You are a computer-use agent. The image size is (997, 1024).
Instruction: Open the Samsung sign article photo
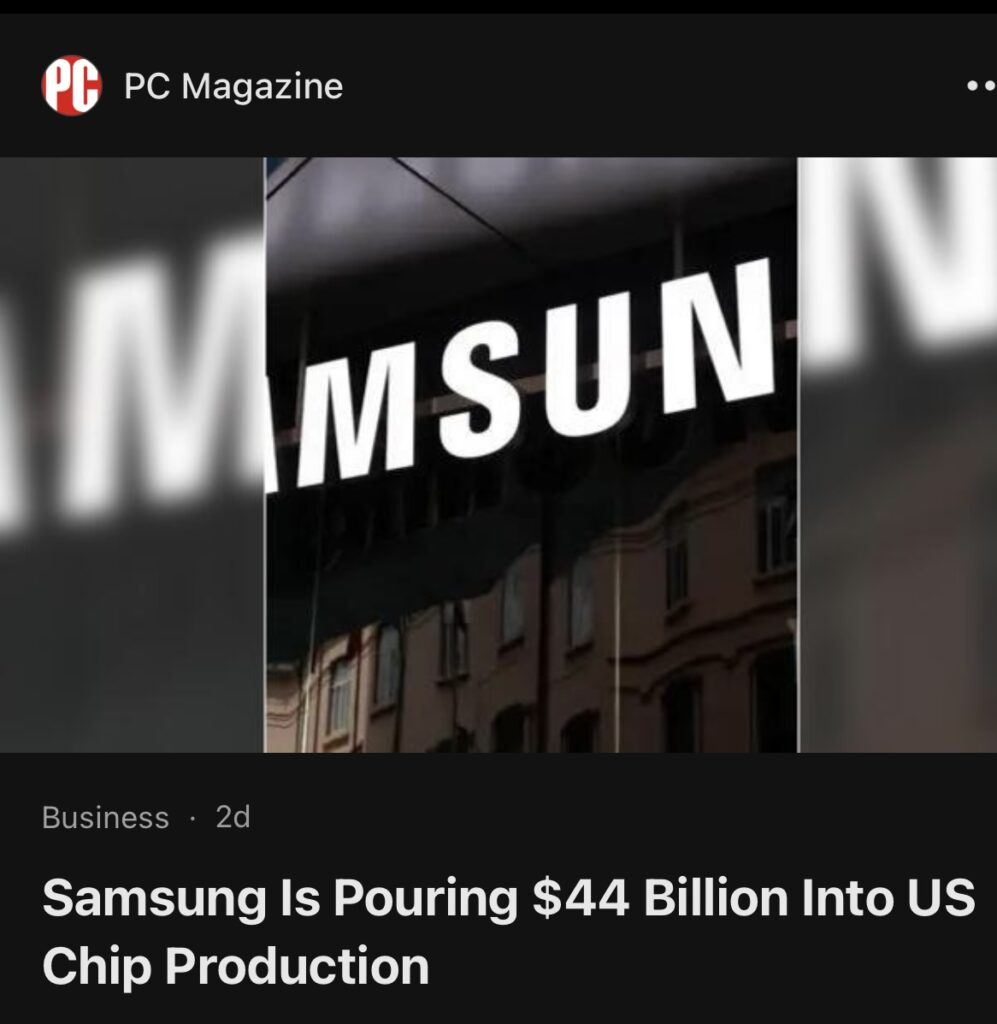tap(531, 455)
